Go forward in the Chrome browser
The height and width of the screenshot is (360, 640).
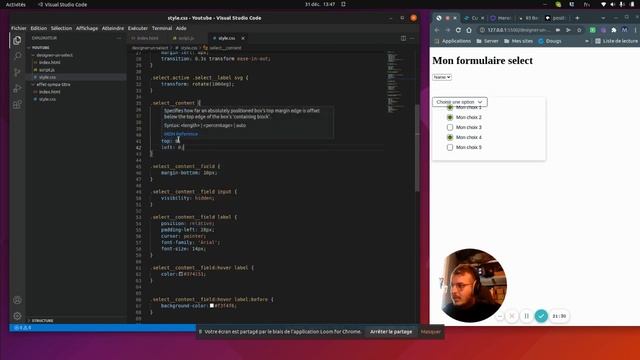point(447,30)
